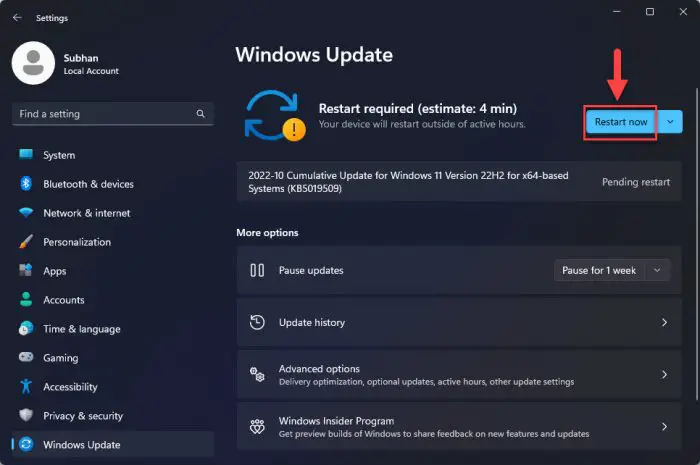The height and width of the screenshot is (465, 700).
Task: Click the Bluetooth icon in sidebar
Action: 26,183
